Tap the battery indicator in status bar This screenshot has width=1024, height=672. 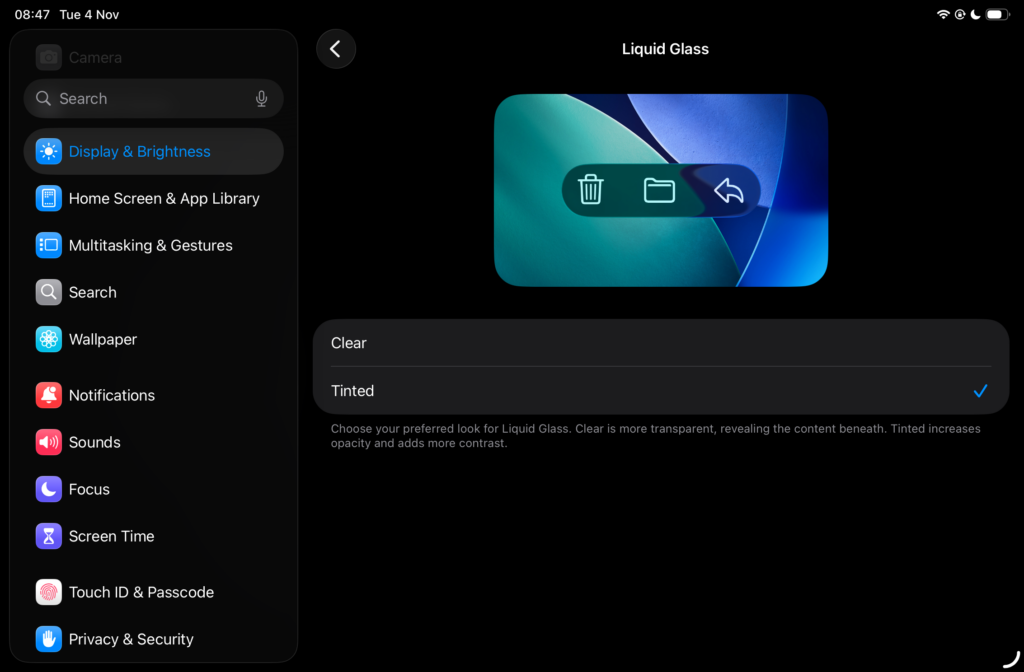click(997, 15)
